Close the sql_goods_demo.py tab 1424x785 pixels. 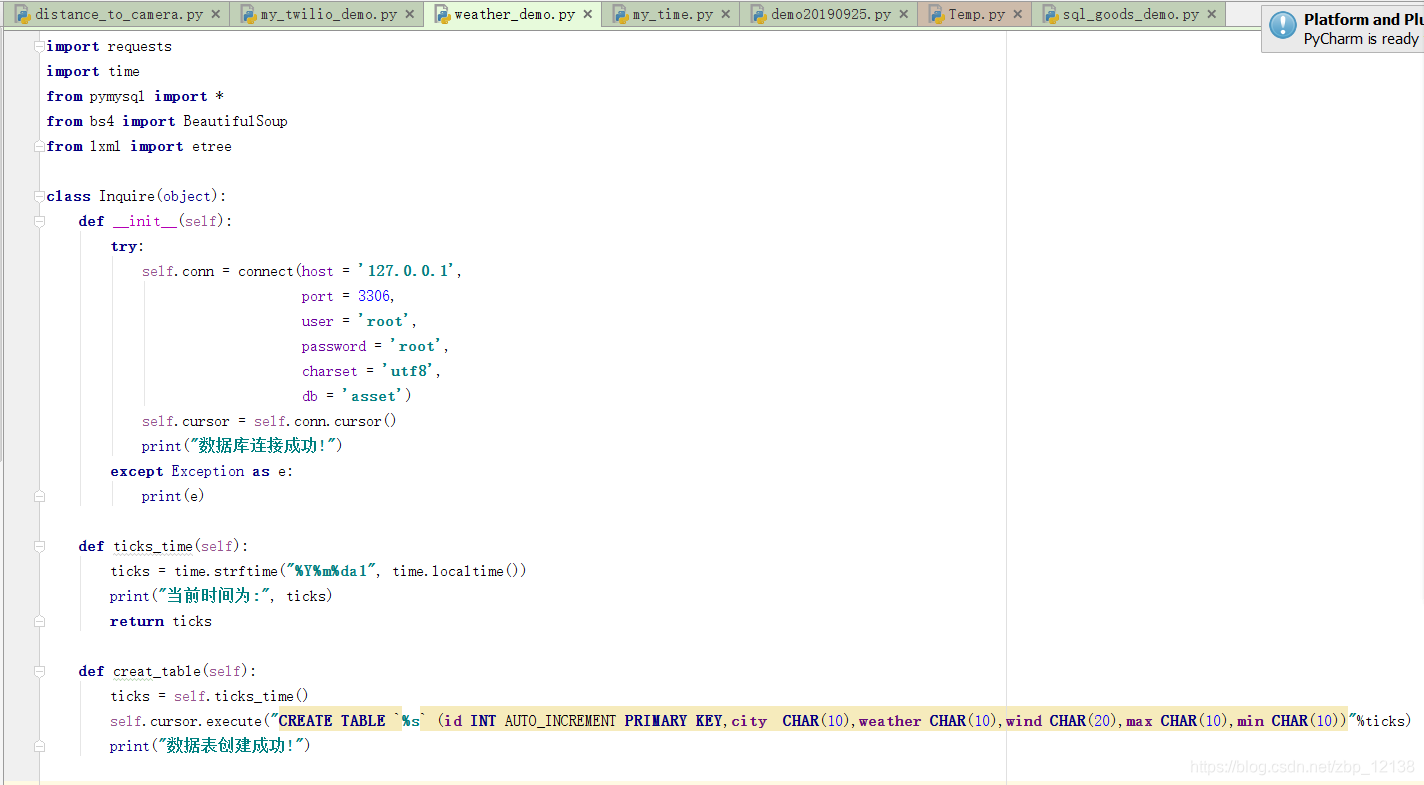coord(1212,14)
